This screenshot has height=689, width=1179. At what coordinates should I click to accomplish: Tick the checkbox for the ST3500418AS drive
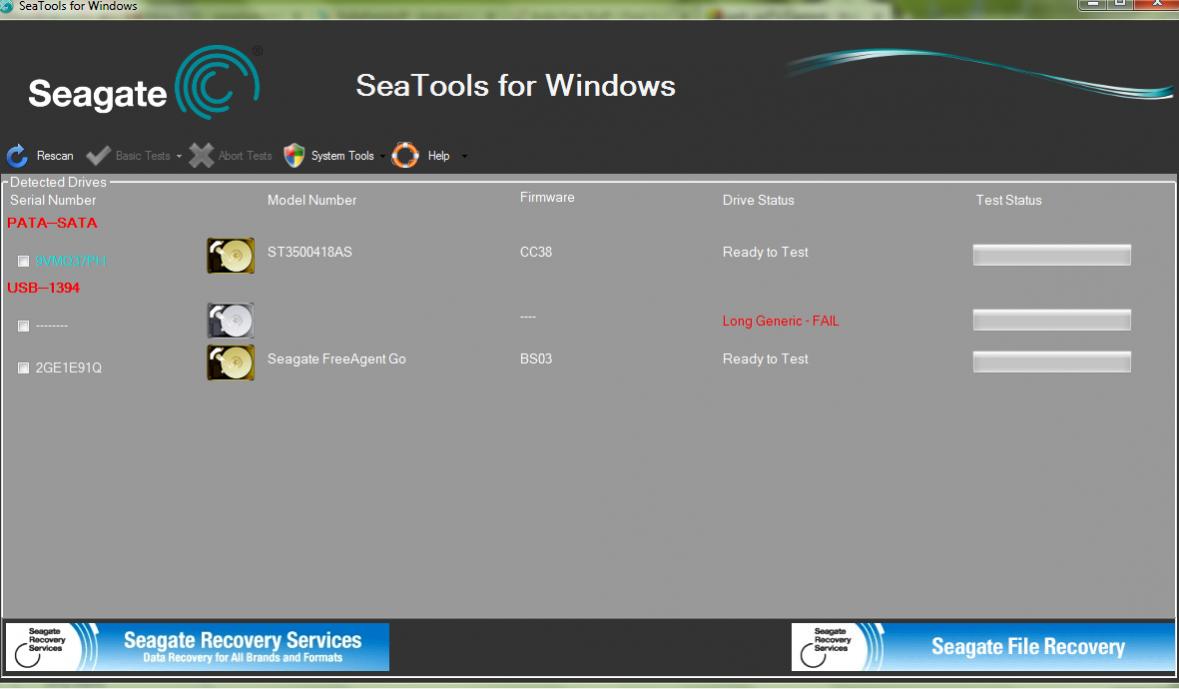point(23,261)
